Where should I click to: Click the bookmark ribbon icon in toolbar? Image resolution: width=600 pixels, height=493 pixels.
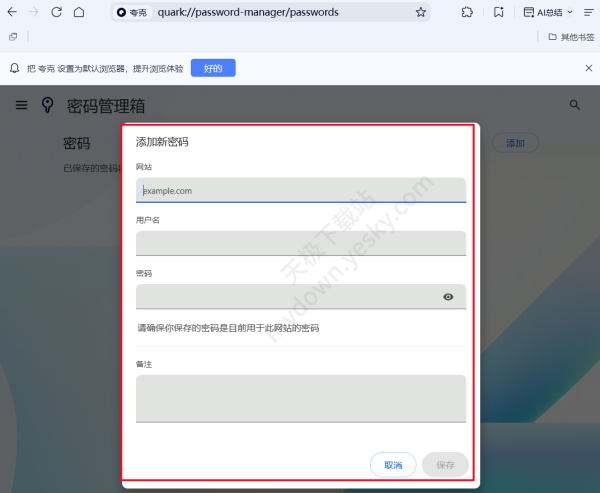pyautogui.click(x=499, y=12)
